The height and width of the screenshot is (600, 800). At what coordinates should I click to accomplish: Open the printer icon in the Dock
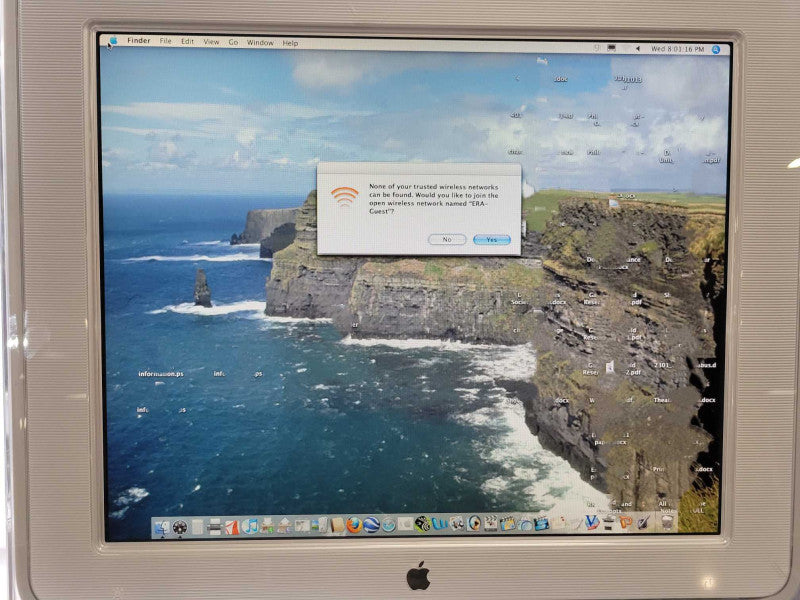click(215, 527)
